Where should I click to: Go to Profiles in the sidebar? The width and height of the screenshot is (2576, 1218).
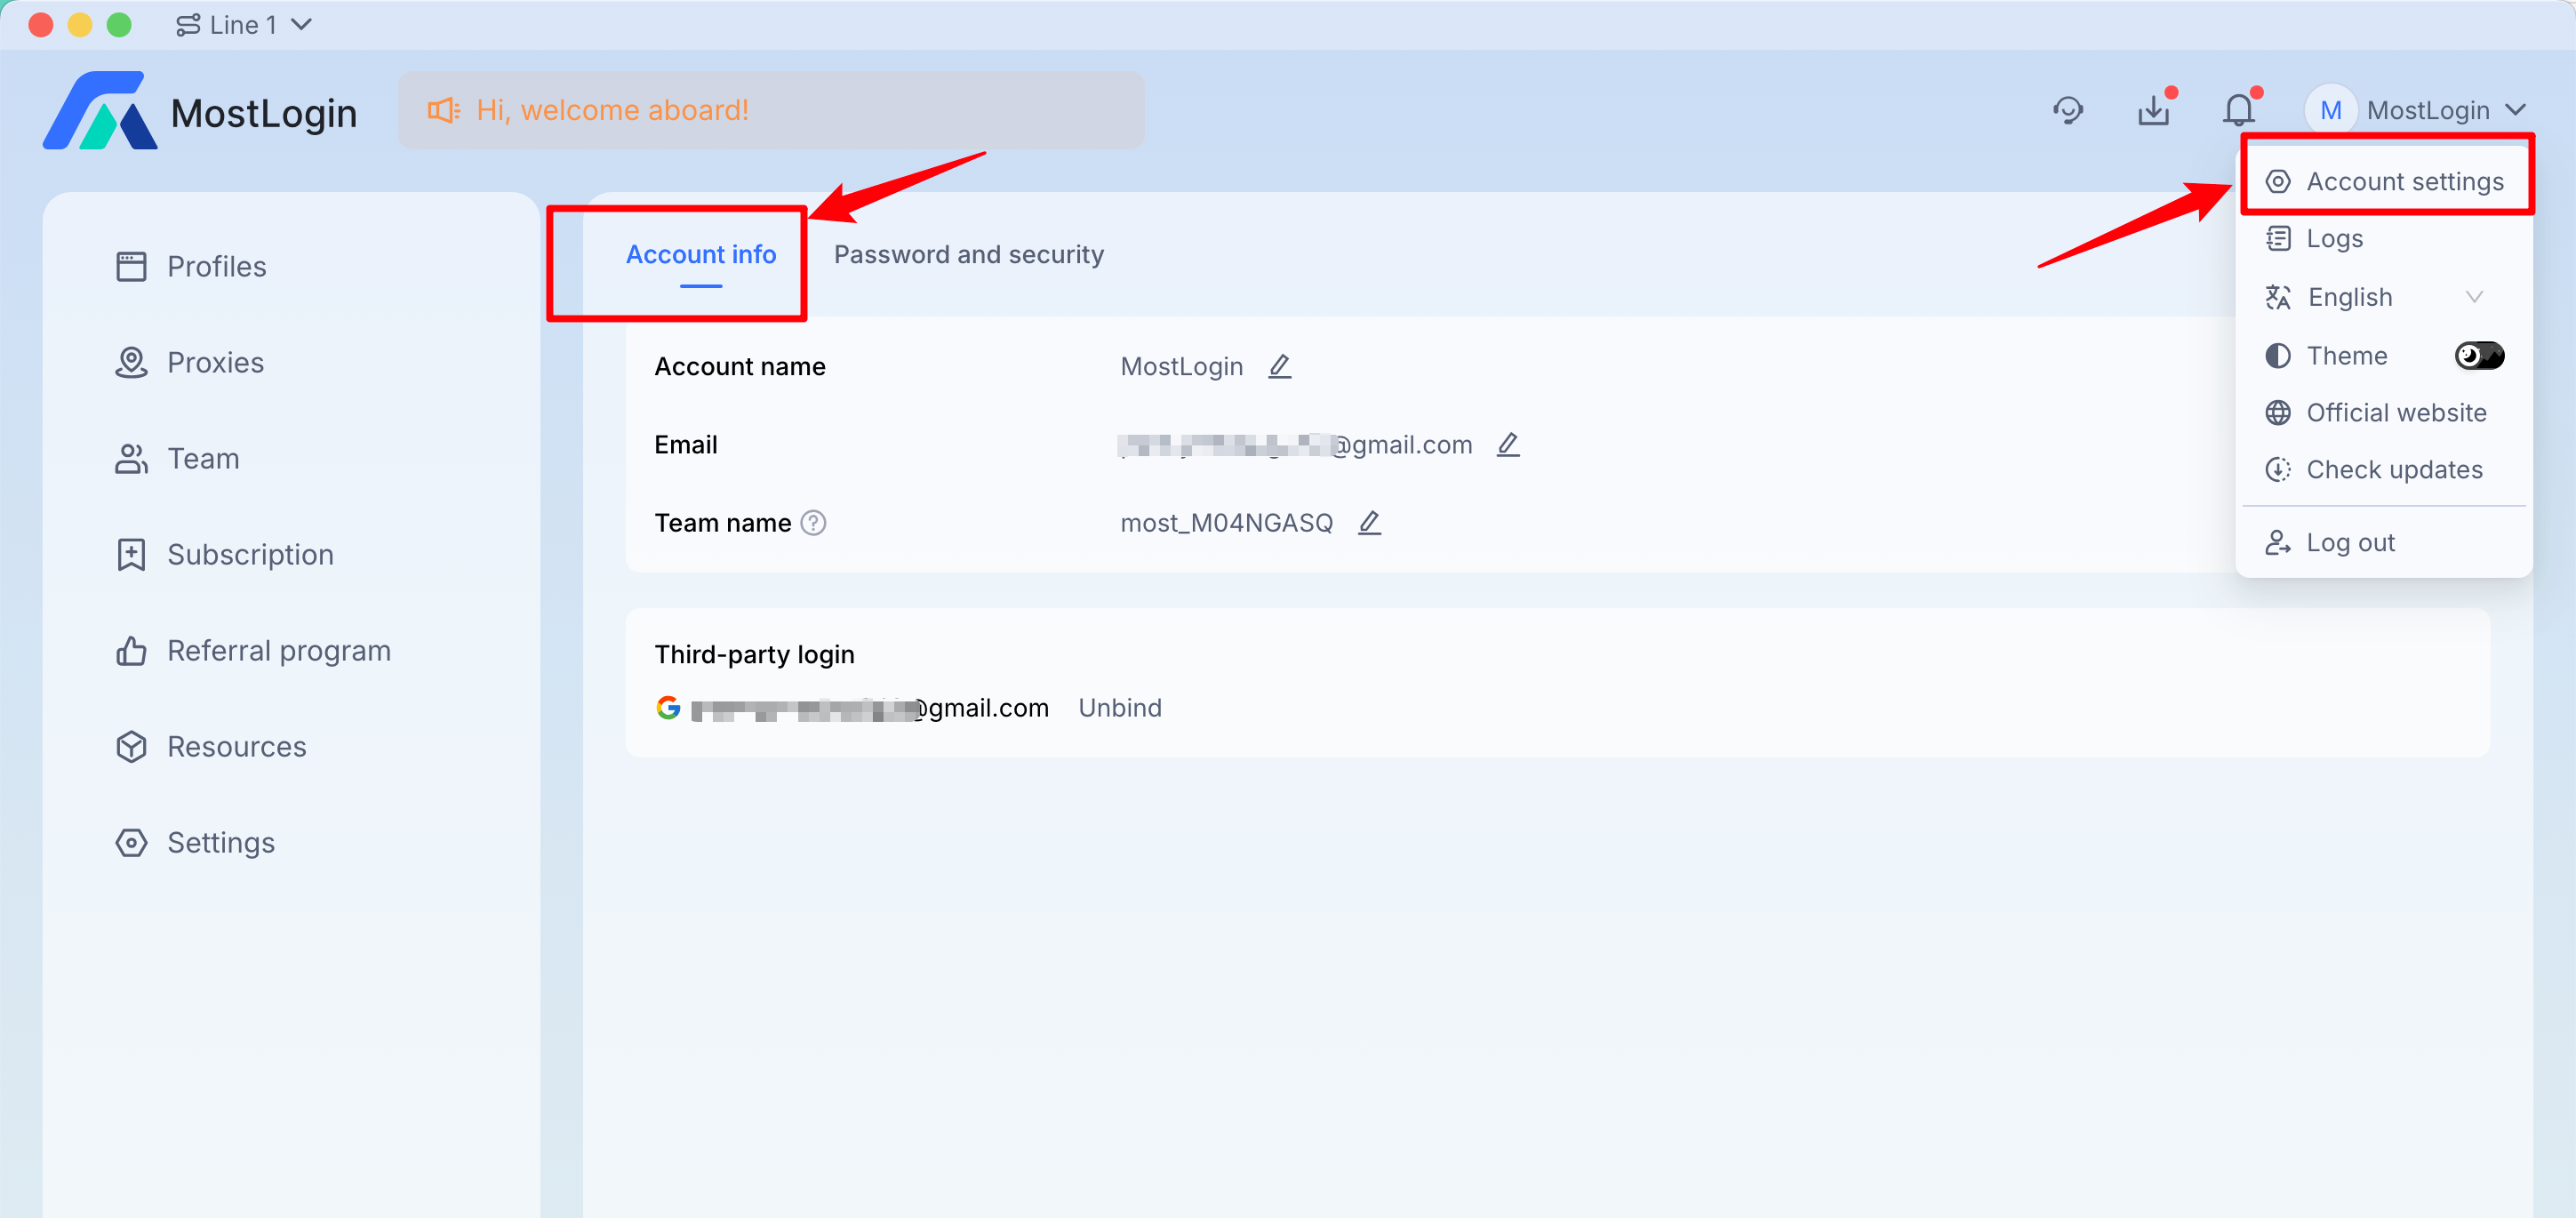(x=217, y=266)
